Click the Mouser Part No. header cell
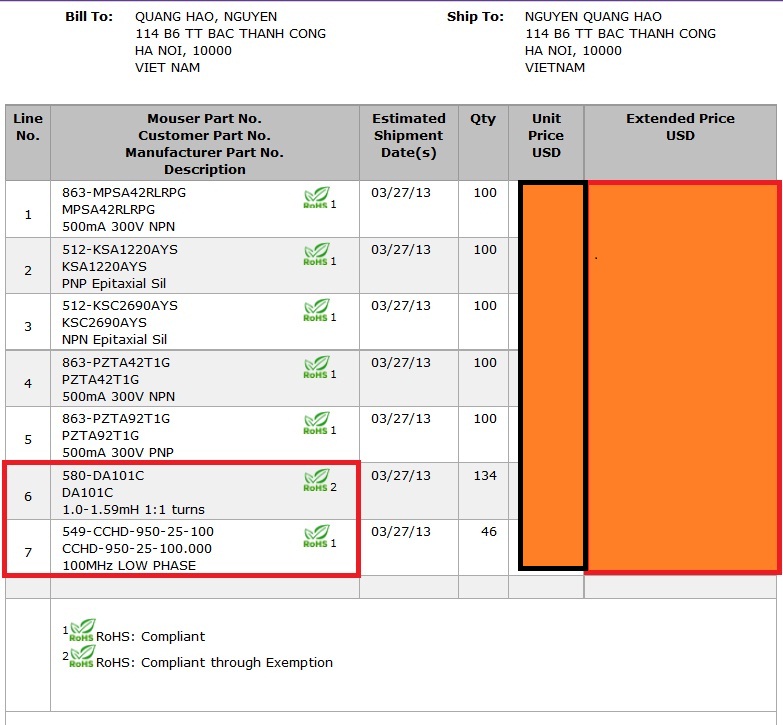The width and height of the screenshot is (783, 725). [x=204, y=144]
